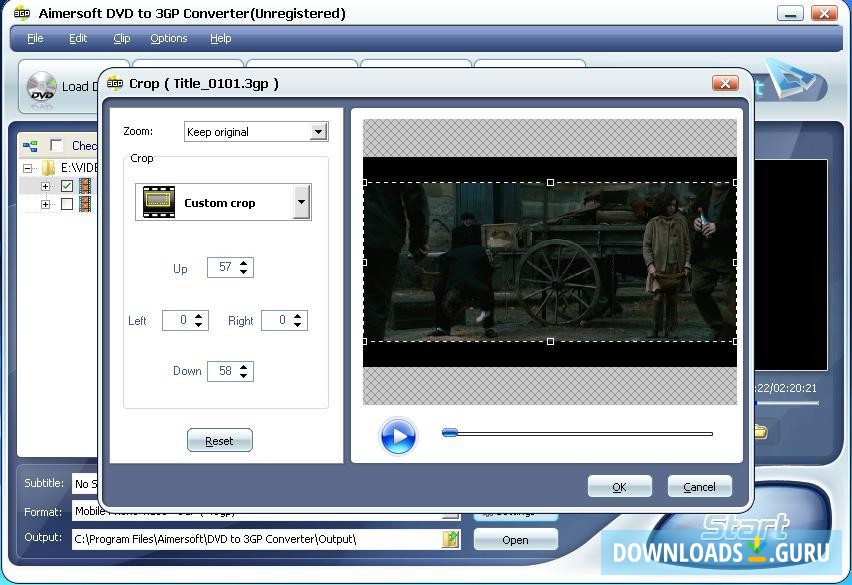Click the bottom-left crop corner handle
This screenshot has width=852, height=585.
click(365, 341)
